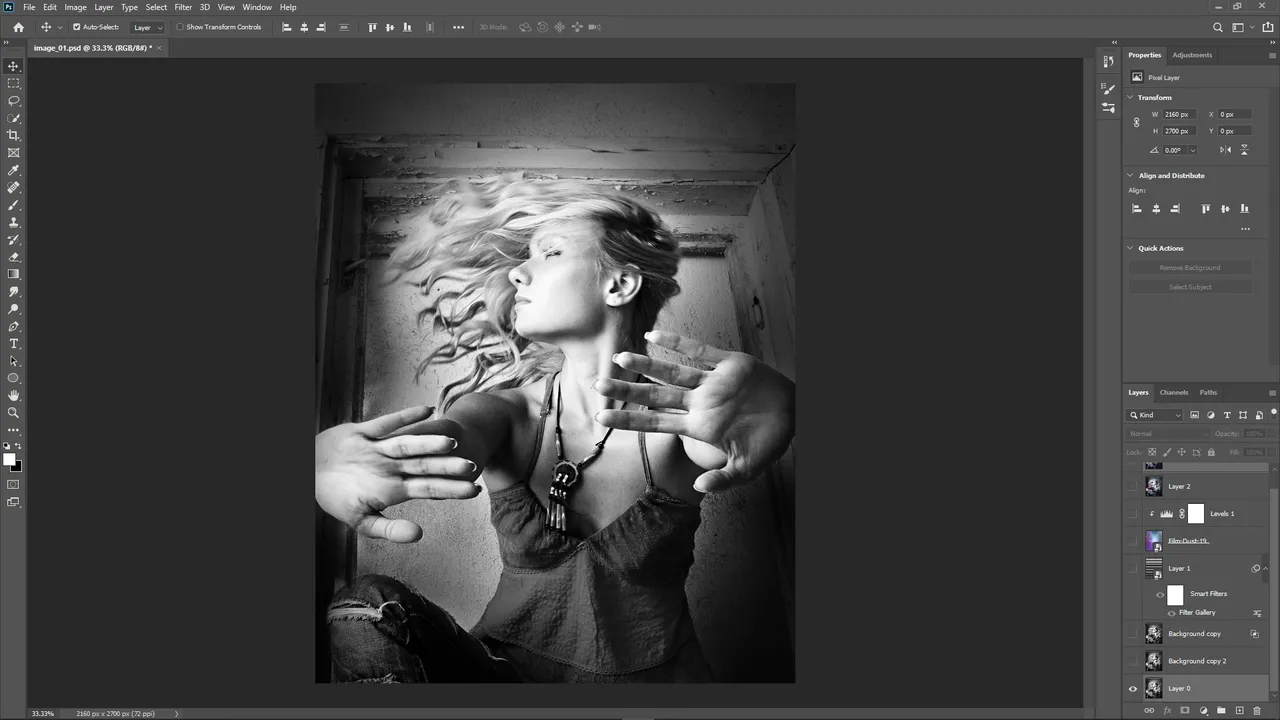Show the Background copy layer
The width and height of the screenshot is (1280, 720).
1133,633
